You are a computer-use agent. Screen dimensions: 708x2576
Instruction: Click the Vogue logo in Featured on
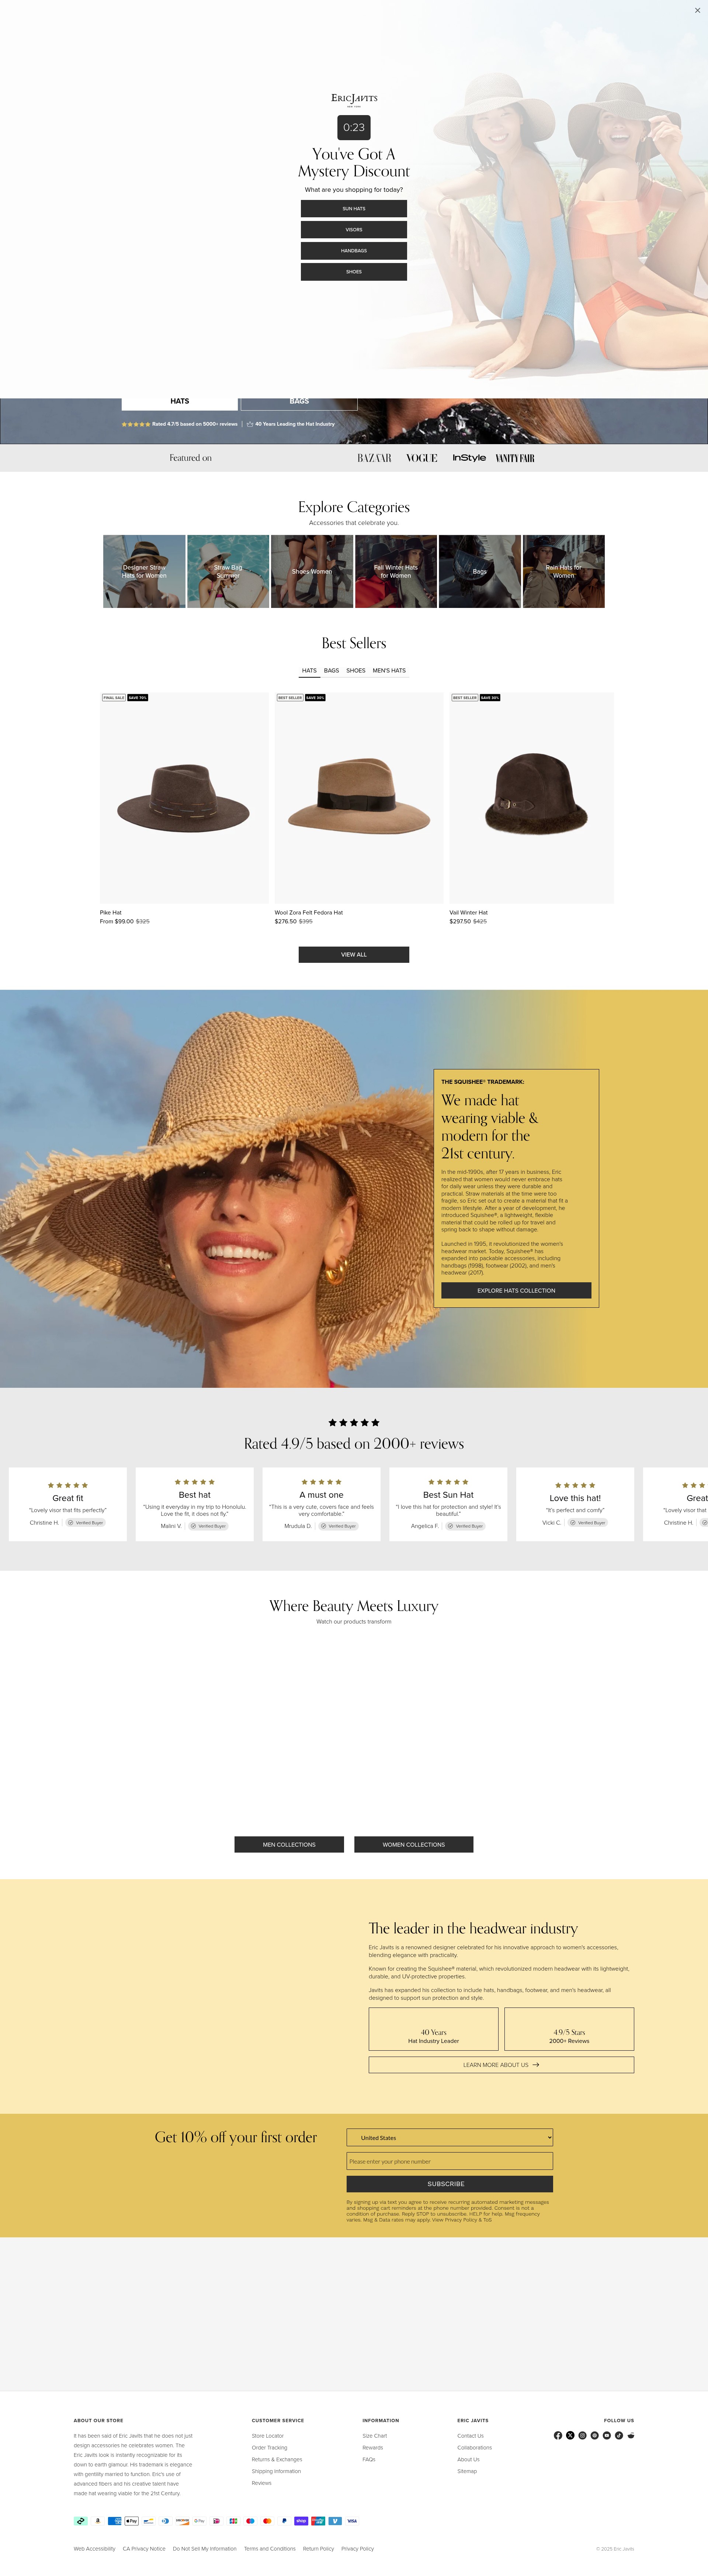coord(422,458)
